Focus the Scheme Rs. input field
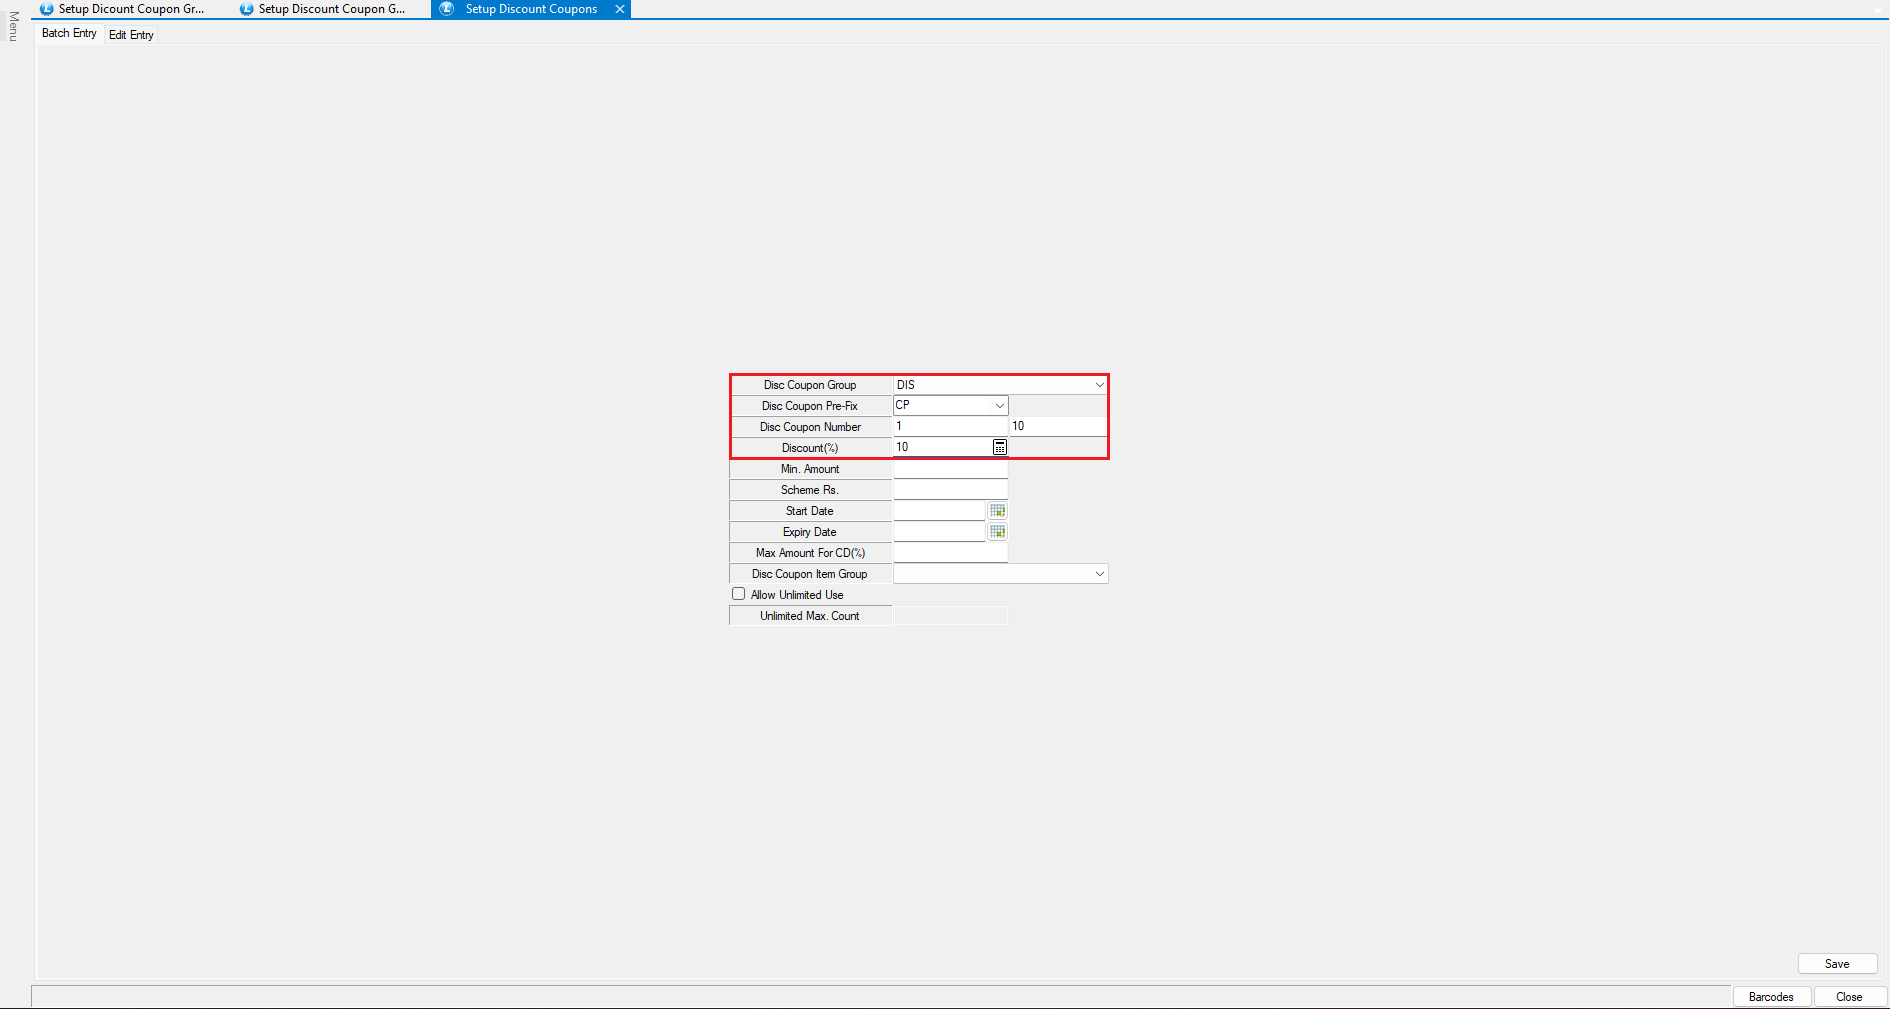The image size is (1890, 1009). tap(950, 490)
